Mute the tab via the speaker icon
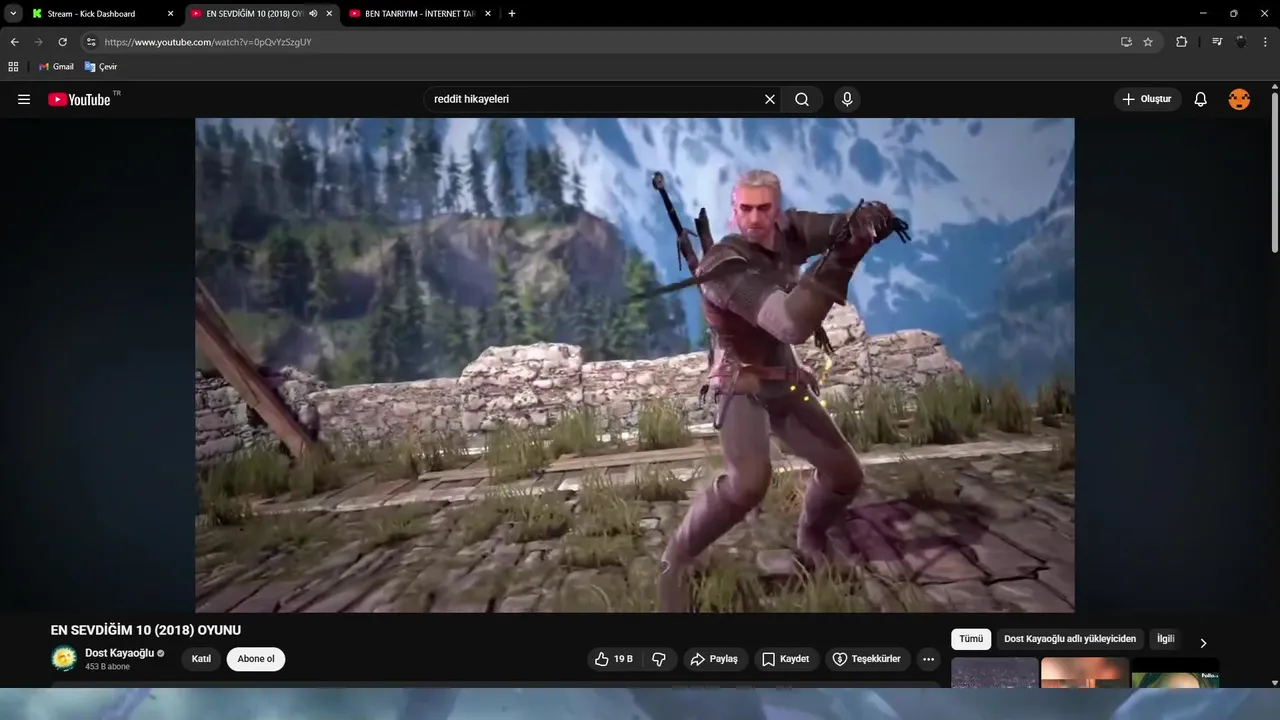1280x720 pixels. (x=314, y=14)
